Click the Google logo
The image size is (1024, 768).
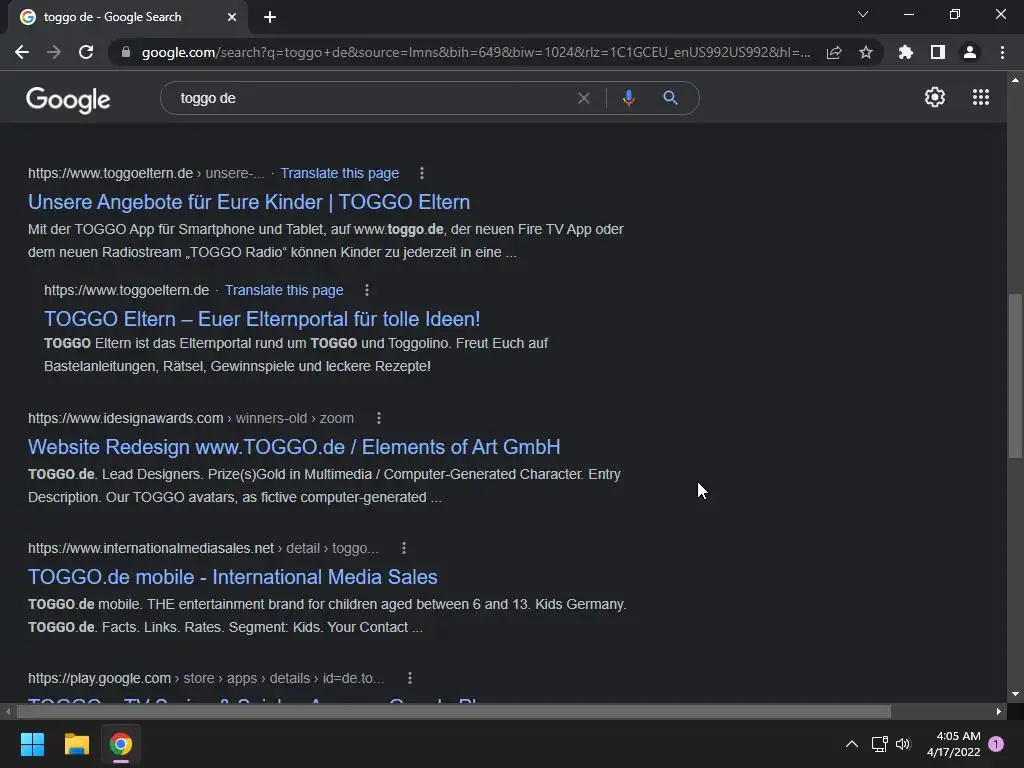pos(68,100)
